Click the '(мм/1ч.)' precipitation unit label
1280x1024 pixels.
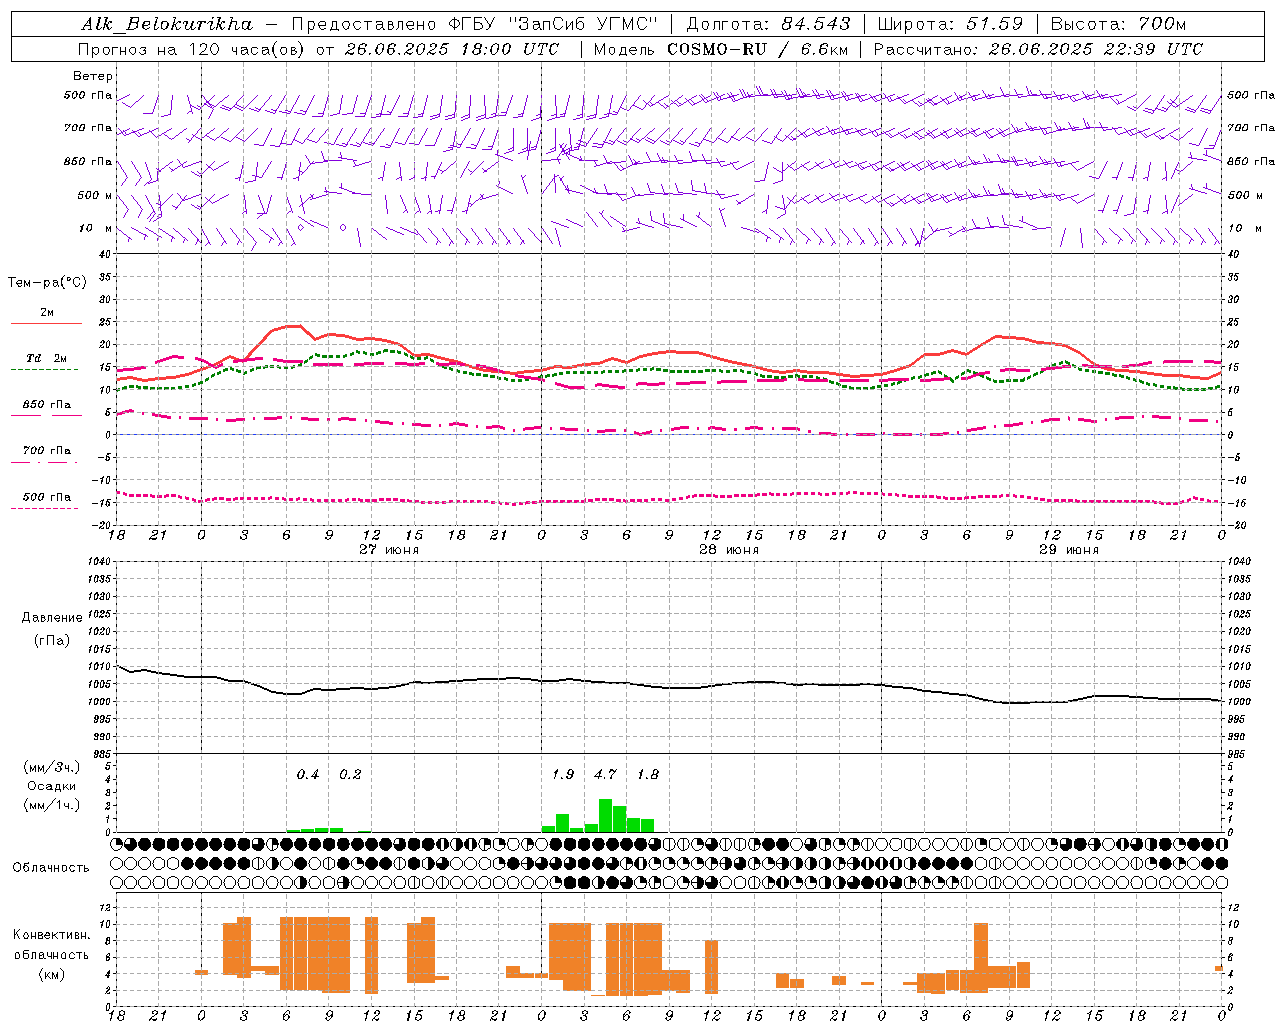52,804
